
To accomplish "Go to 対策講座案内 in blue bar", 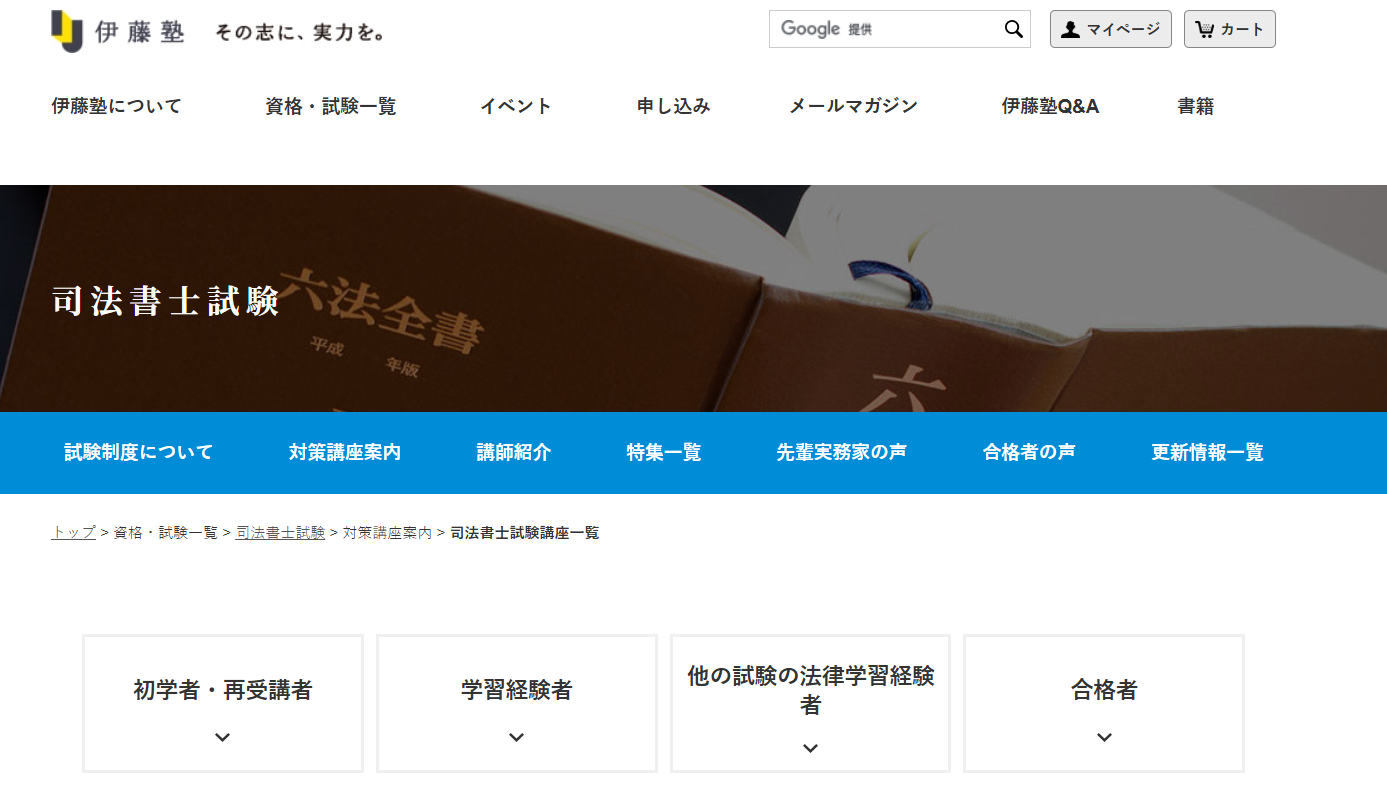I will [x=345, y=452].
